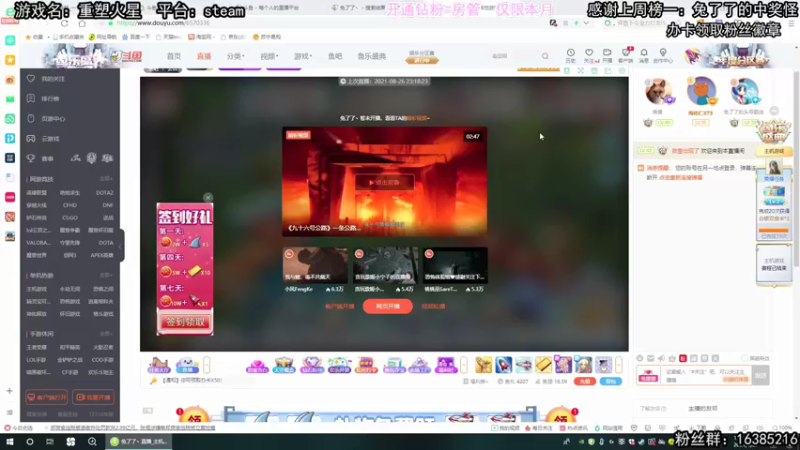This screenshot has height=450, width=800.
Task: Click the plus add-app icon in browser sidebar
Action: 9,391
